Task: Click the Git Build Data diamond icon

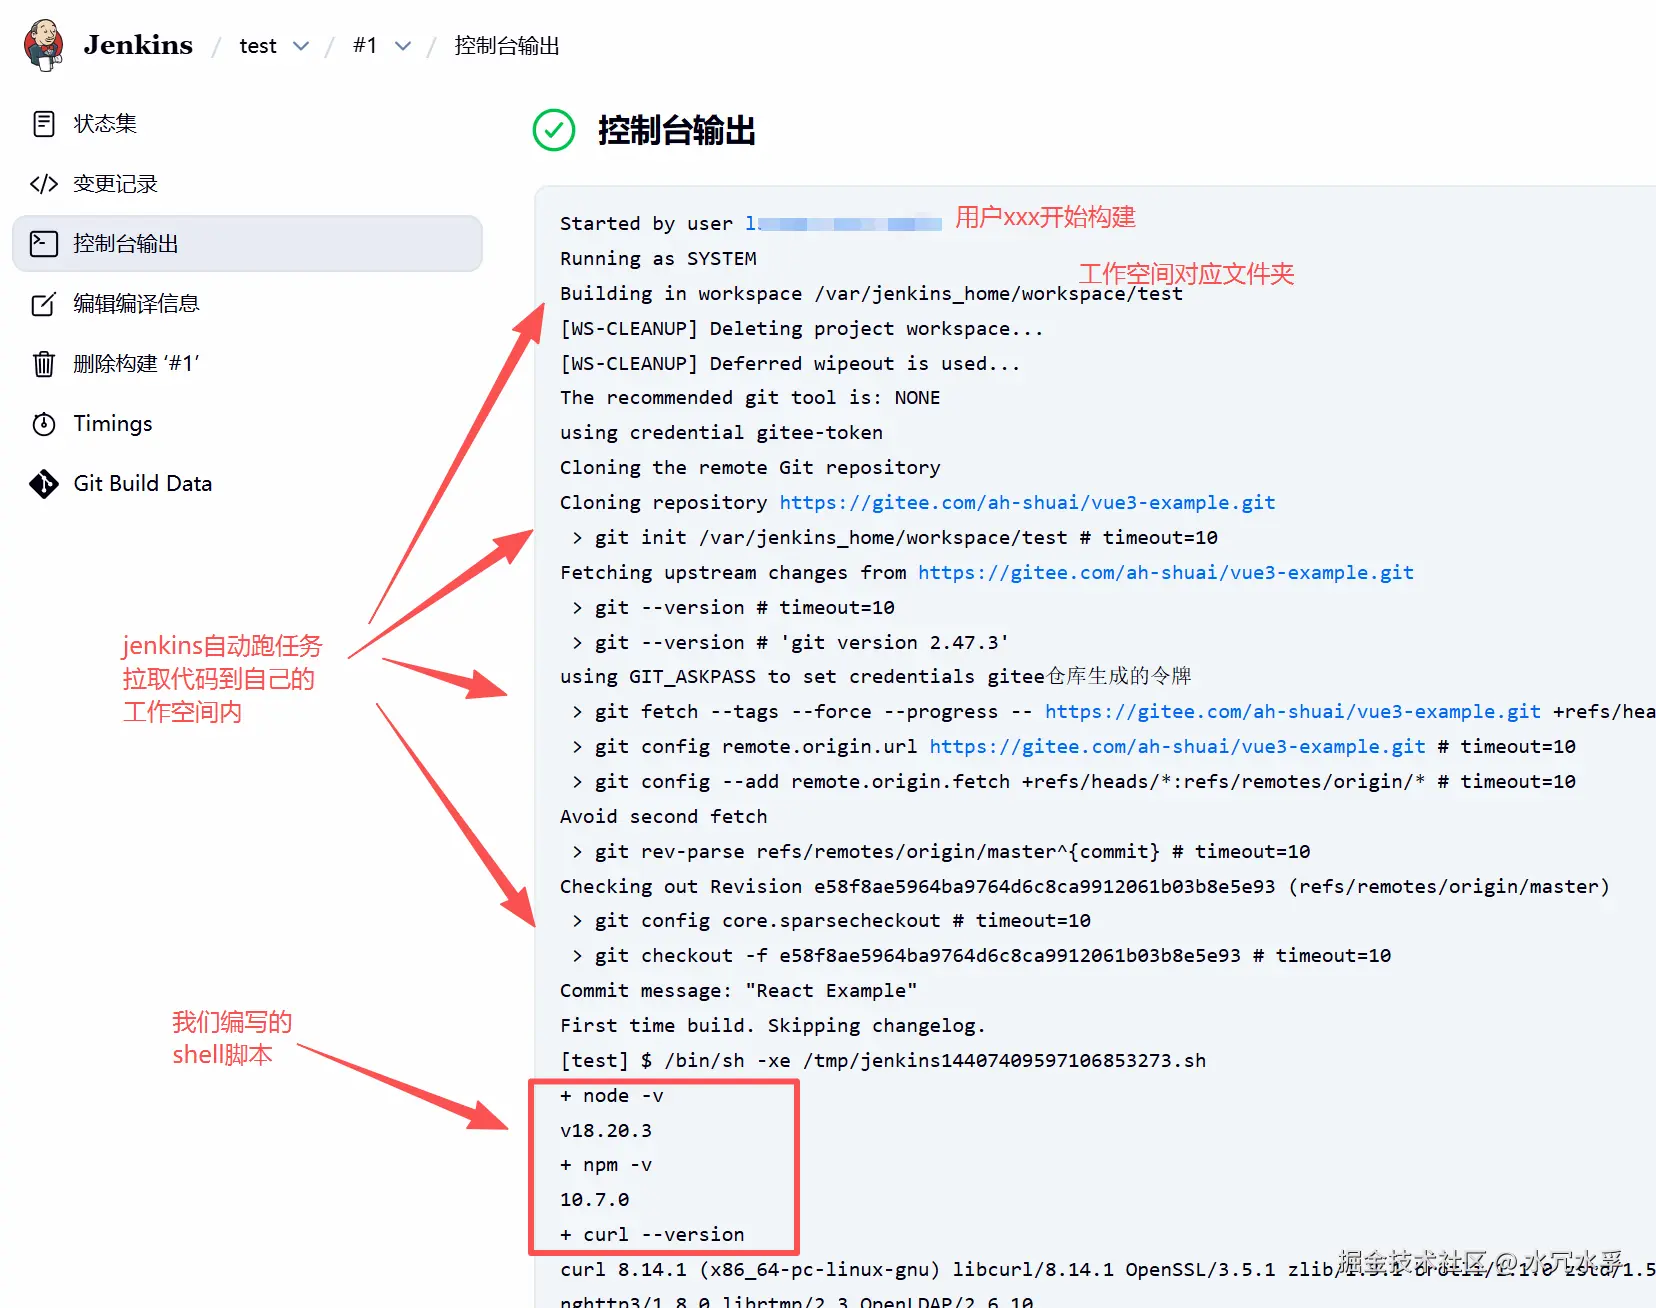Action: 44,484
